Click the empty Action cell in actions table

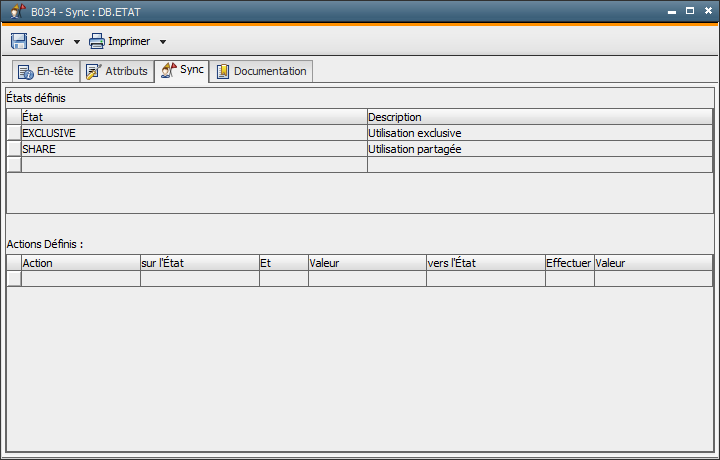(x=80, y=279)
